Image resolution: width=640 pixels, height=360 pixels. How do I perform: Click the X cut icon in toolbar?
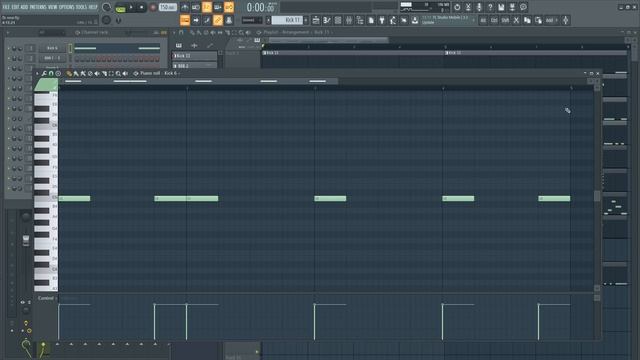click(x=516, y=20)
